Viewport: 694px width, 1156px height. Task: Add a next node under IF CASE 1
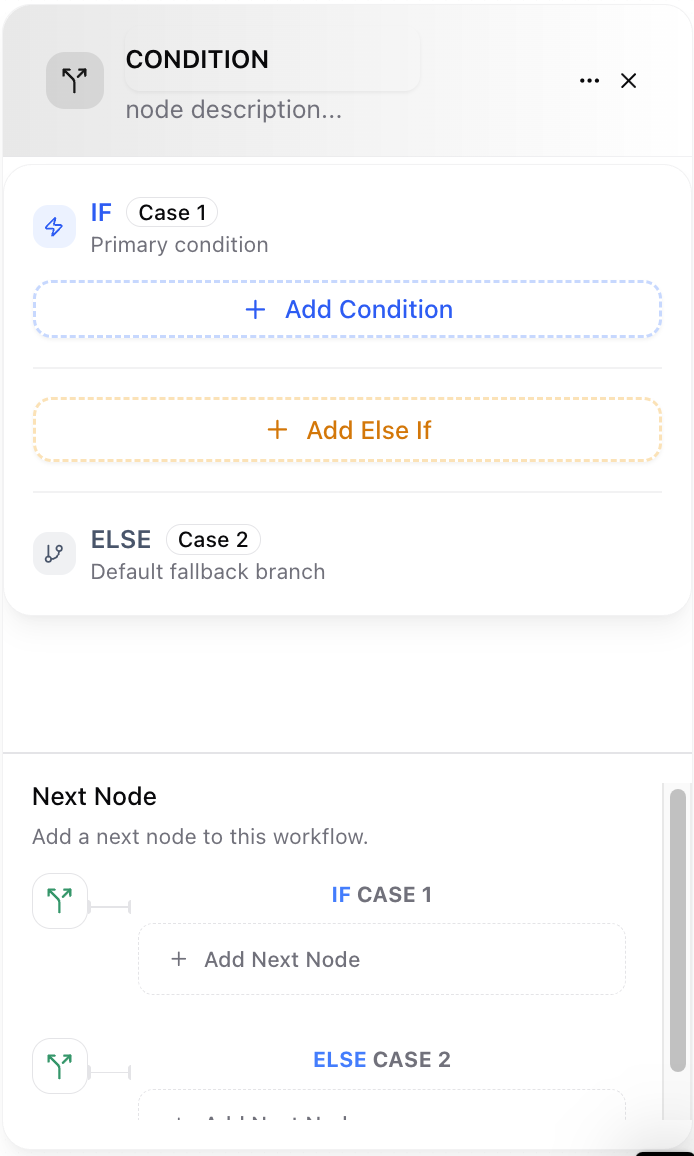click(x=382, y=959)
